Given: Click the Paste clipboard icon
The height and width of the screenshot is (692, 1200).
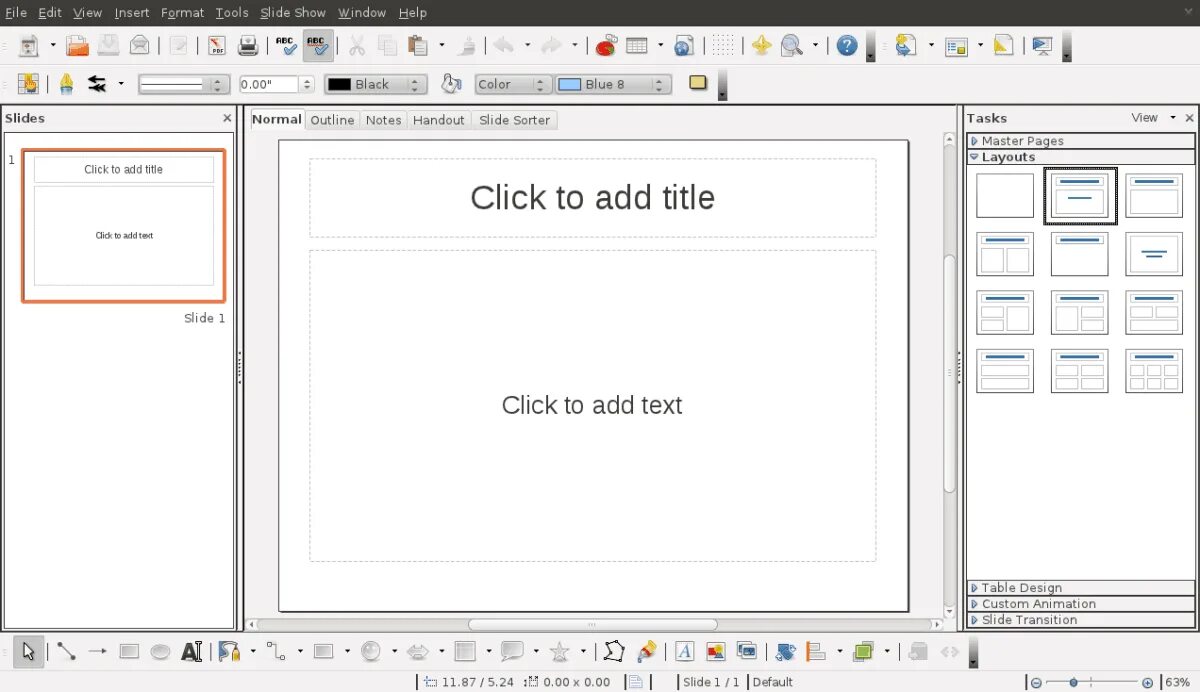Looking at the screenshot, I should tap(418, 46).
